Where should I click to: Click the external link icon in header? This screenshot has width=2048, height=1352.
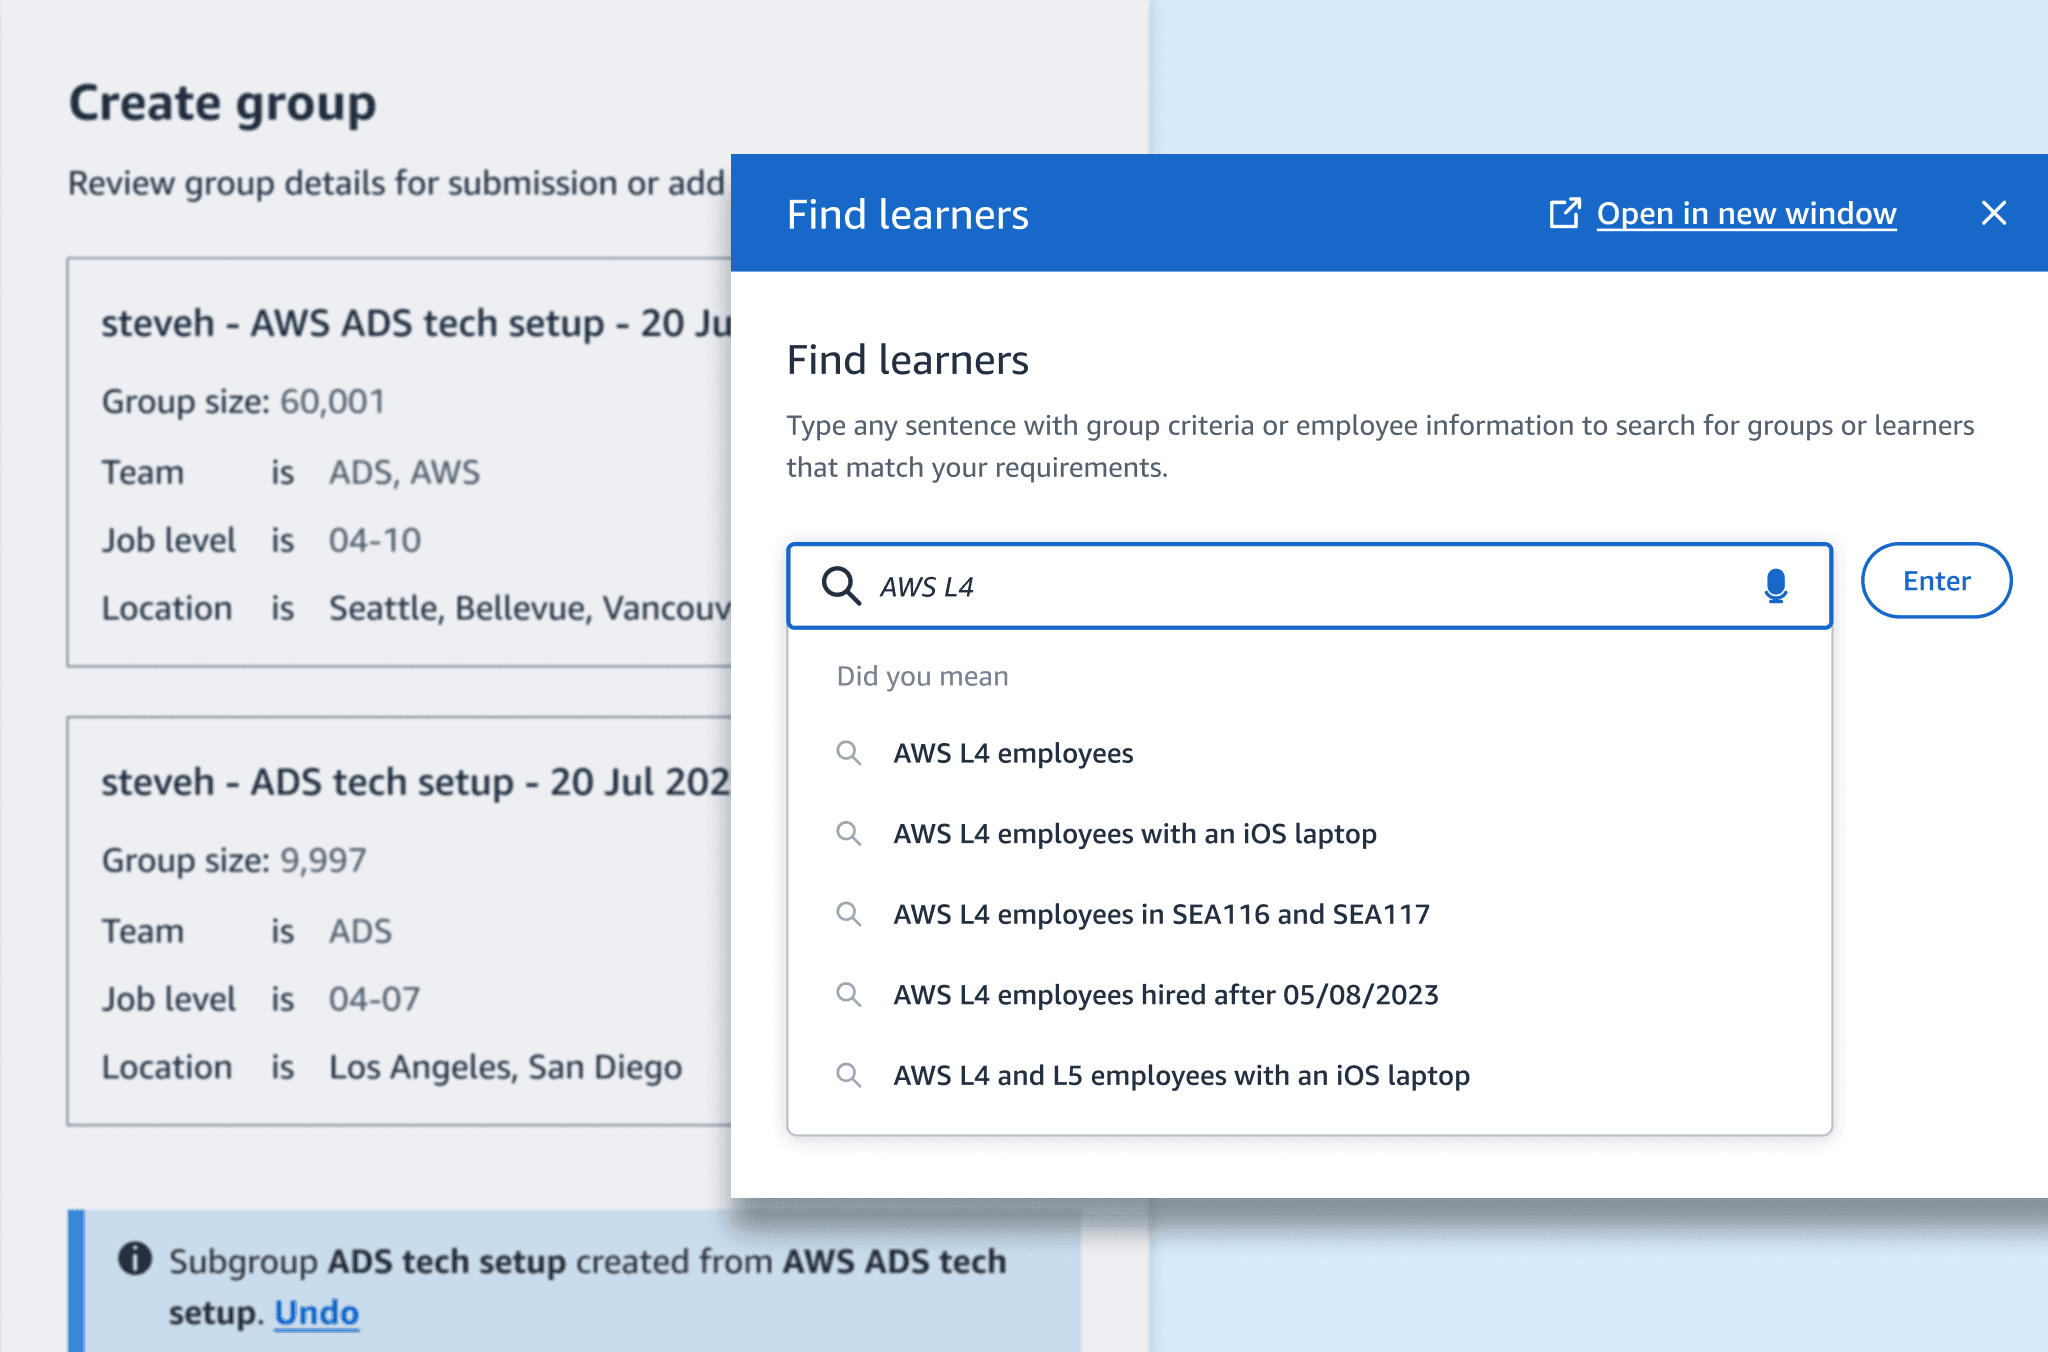[x=1564, y=213]
